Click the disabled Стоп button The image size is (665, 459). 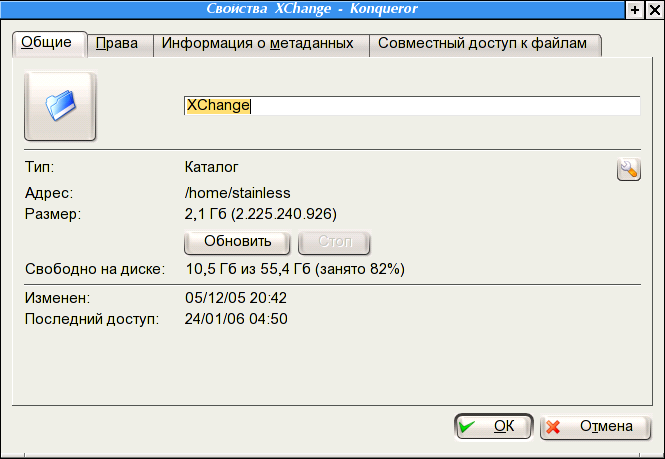click(x=335, y=242)
